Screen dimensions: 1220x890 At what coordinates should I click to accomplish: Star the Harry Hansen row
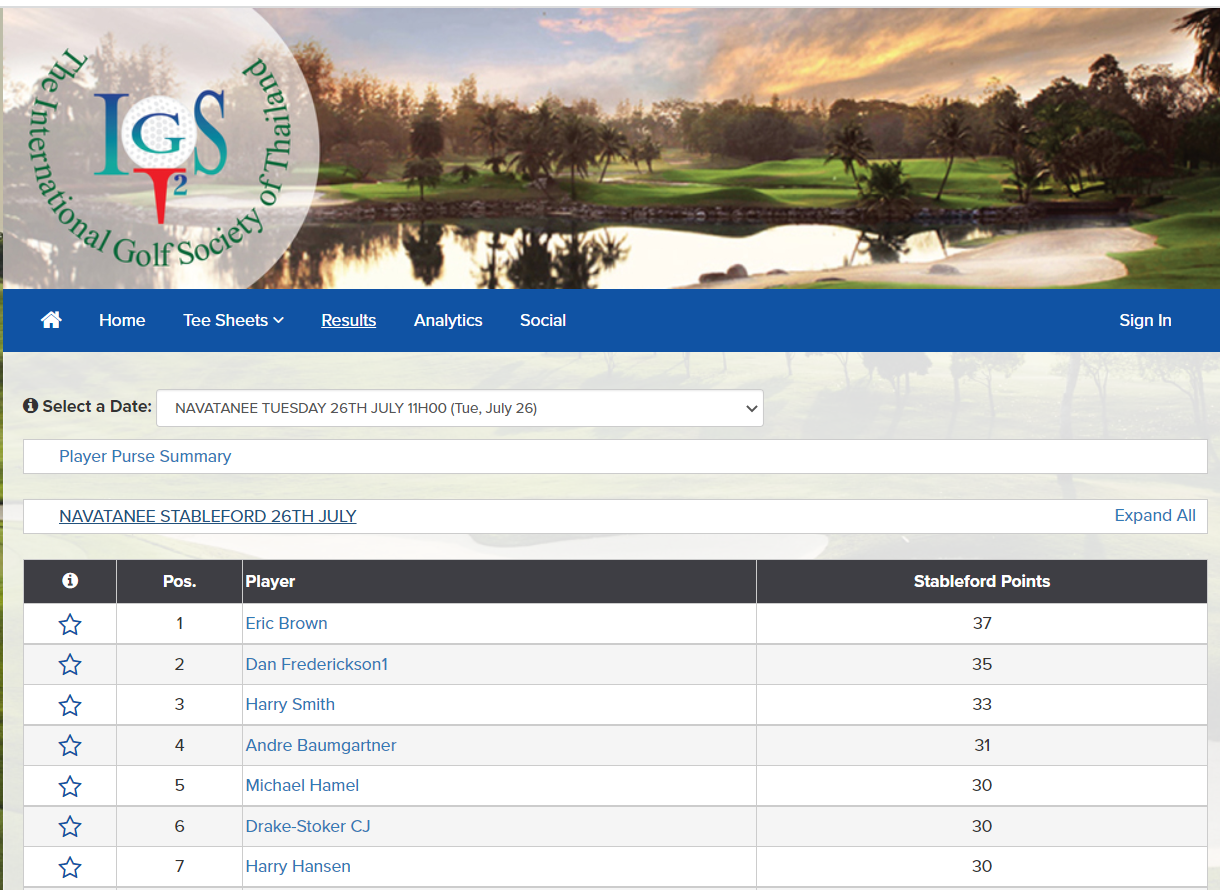70,867
